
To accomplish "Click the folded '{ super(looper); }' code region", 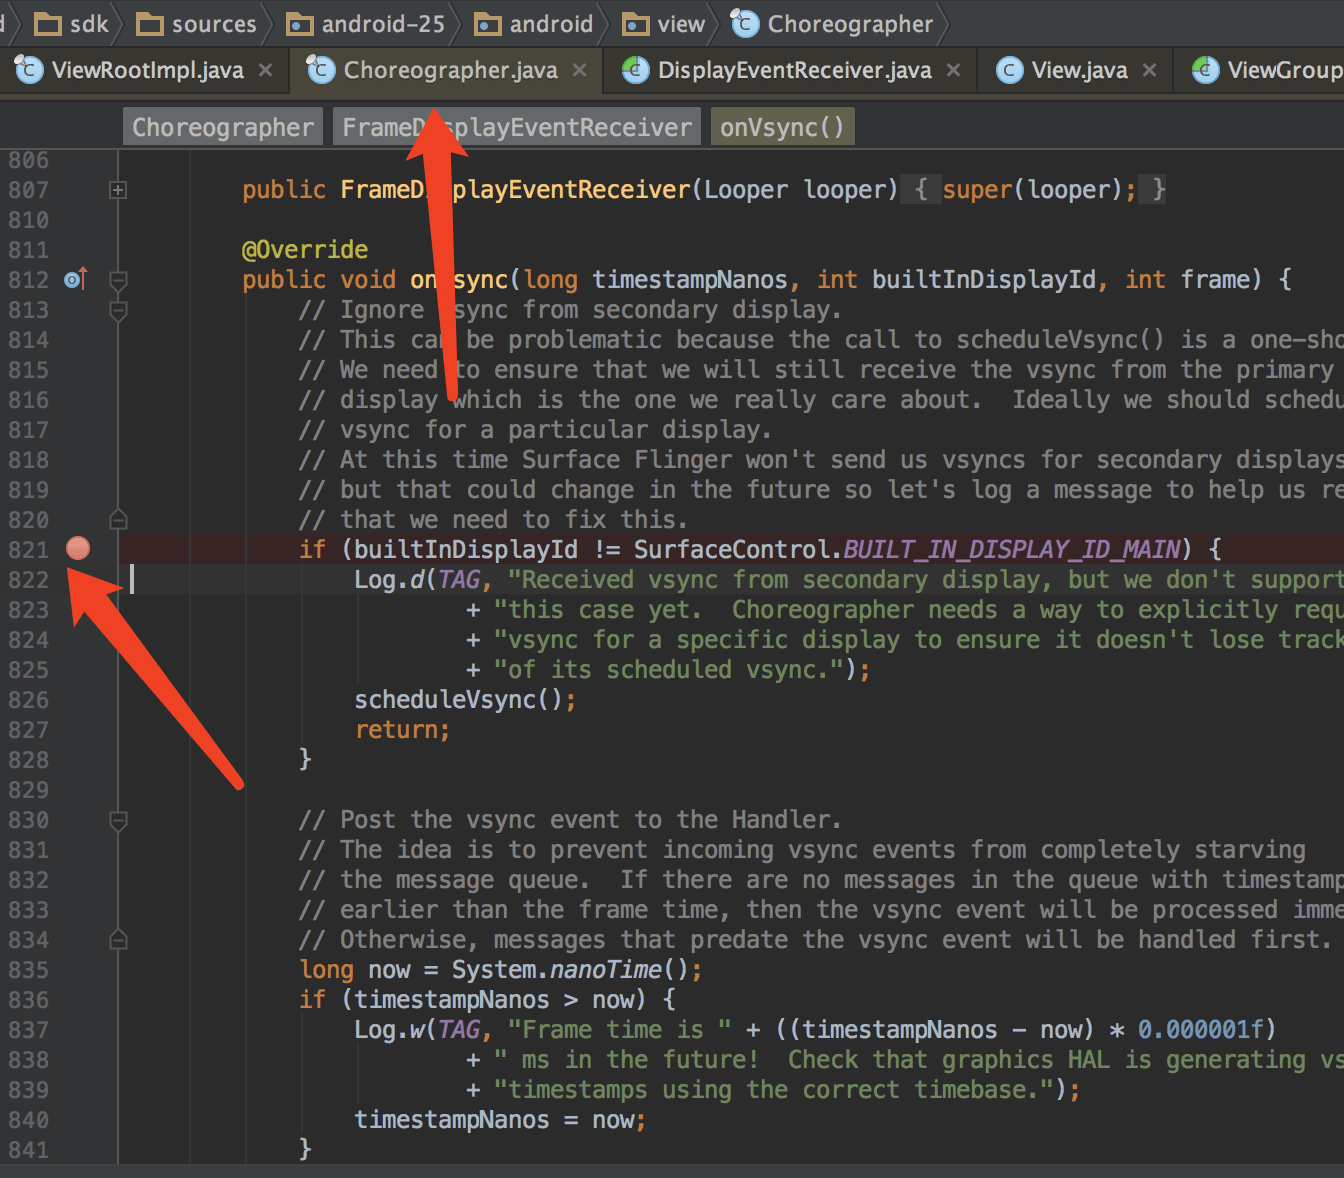I will (1034, 190).
